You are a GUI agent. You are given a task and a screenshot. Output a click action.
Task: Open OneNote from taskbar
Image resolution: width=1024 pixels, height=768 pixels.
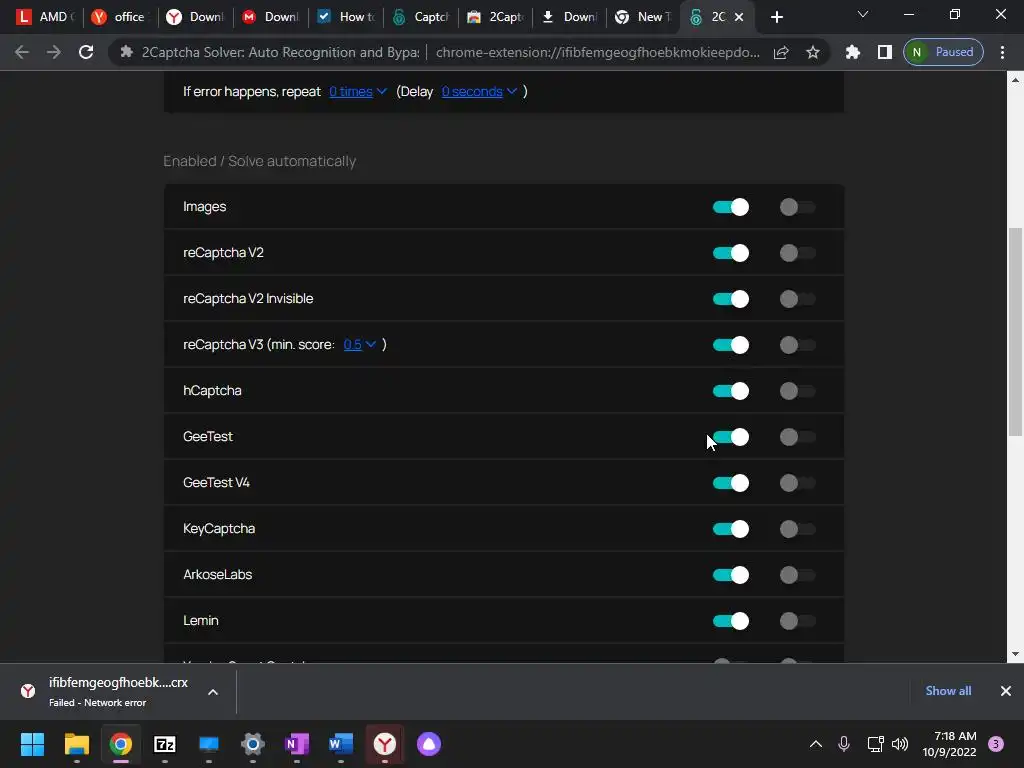point(296,744)
